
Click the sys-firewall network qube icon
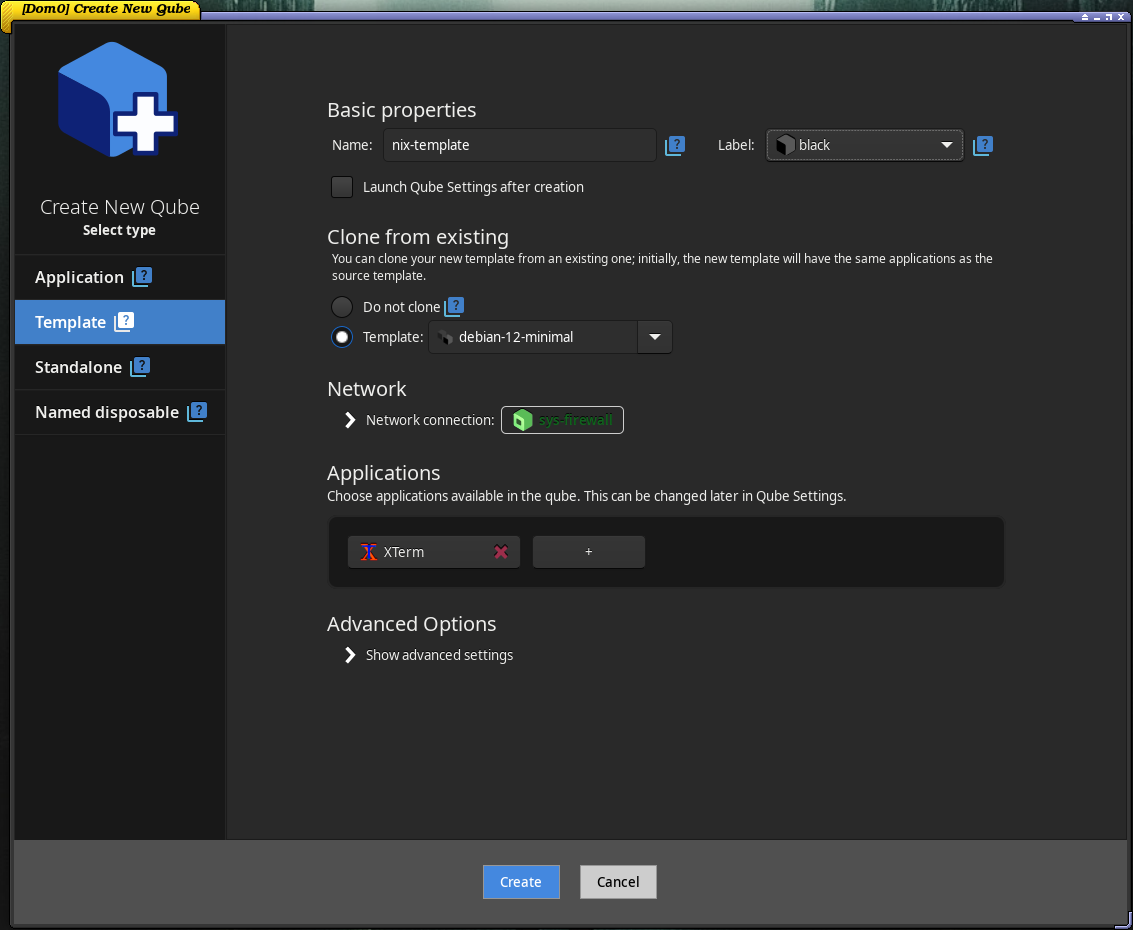click(522, 420)
